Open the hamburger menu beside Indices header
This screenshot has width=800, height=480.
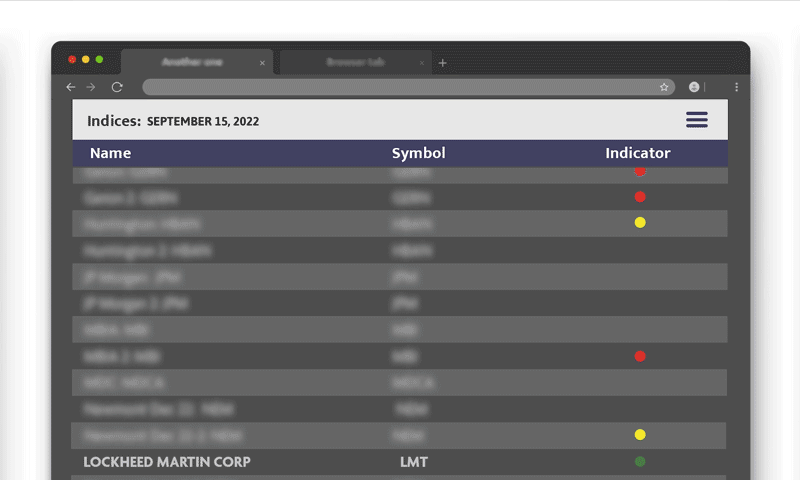point(696,120)
